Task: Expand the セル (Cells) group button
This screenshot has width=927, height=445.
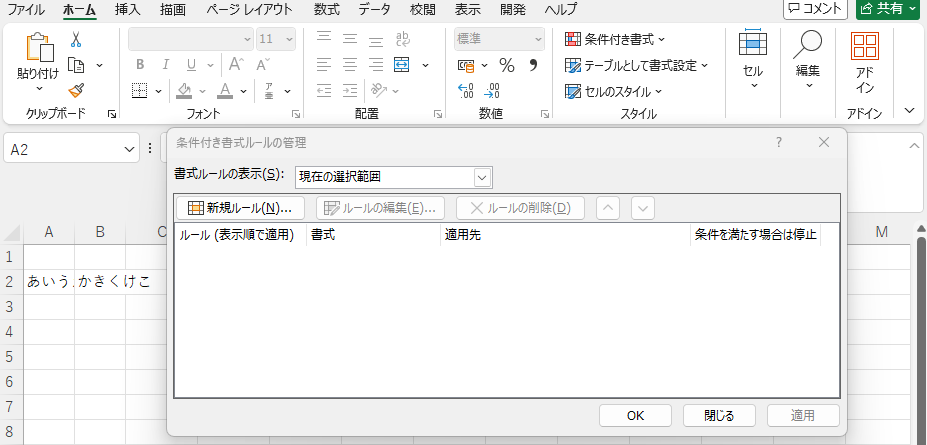Action: point(753,59)
